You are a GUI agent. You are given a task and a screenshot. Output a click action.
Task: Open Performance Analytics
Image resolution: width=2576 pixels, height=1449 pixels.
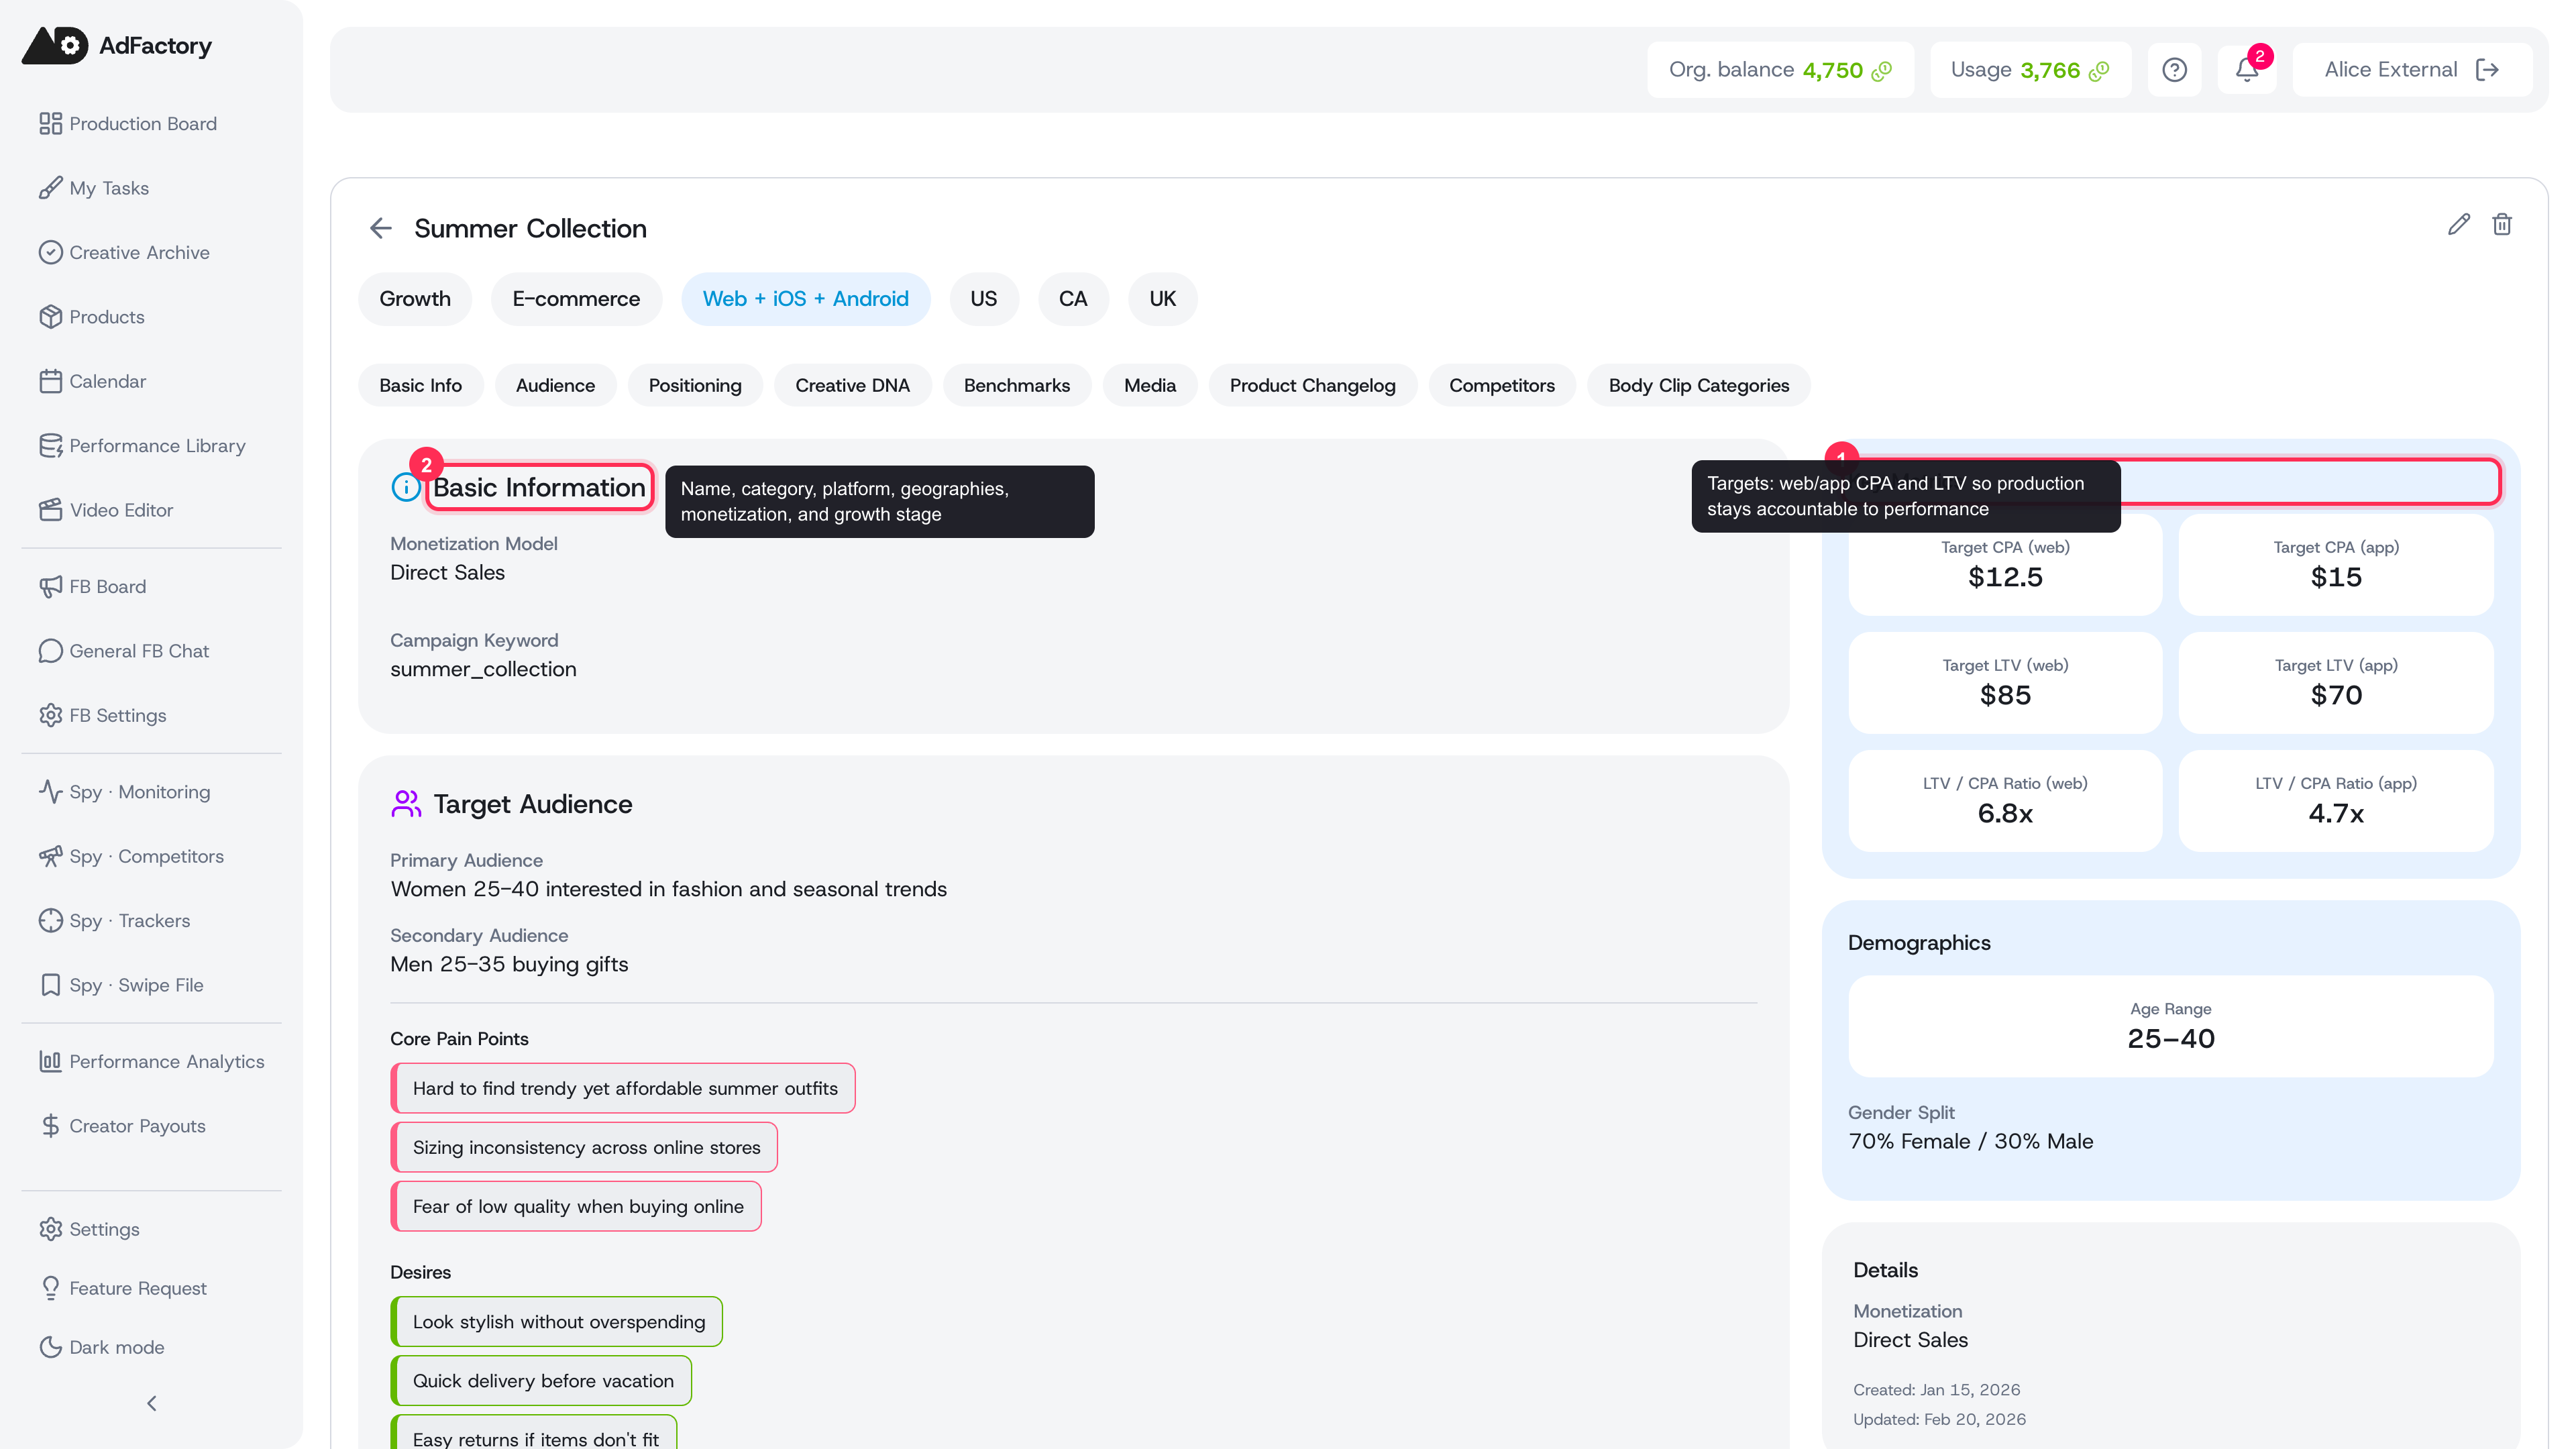[151, 1061]
